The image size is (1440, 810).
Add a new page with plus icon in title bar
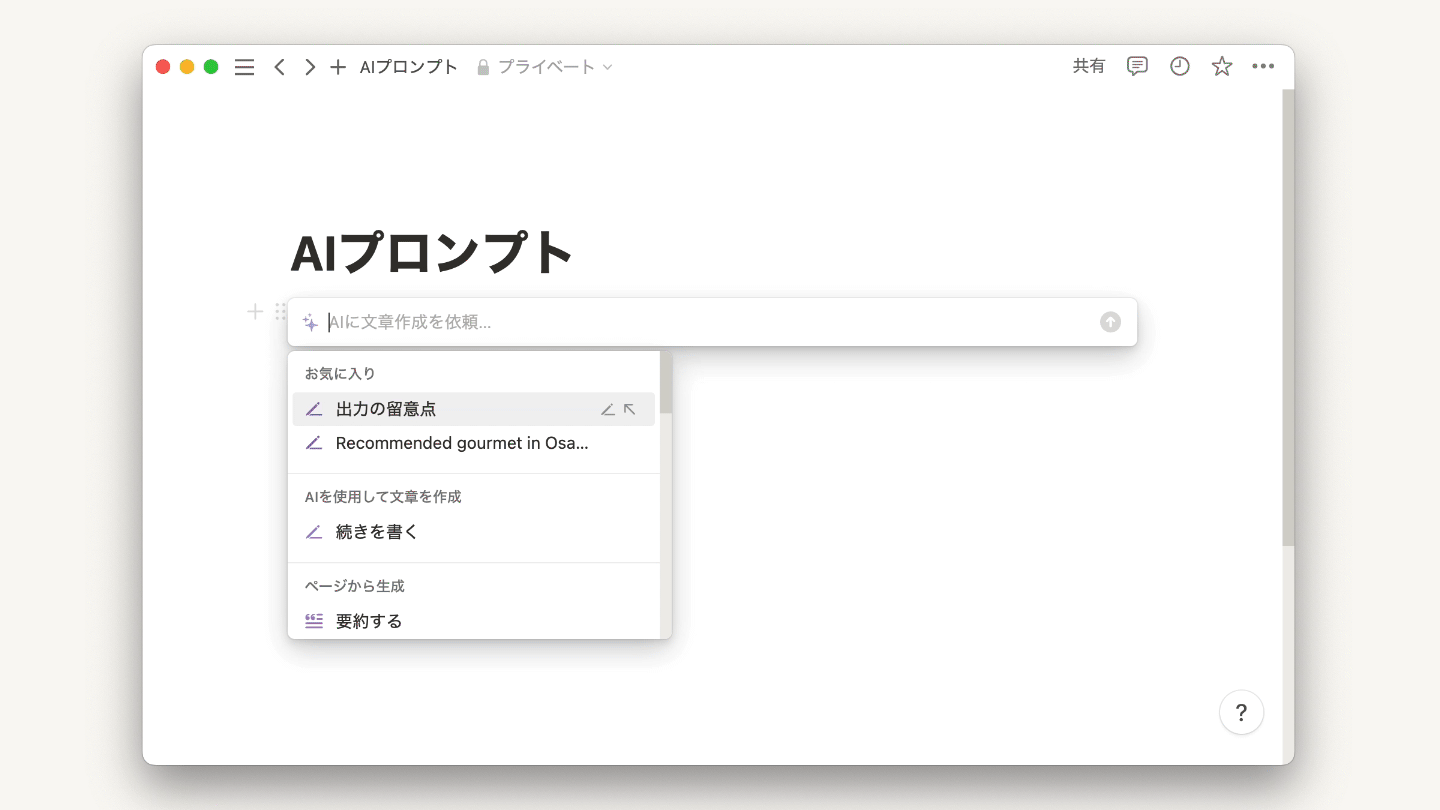click(x=338, y=67)
